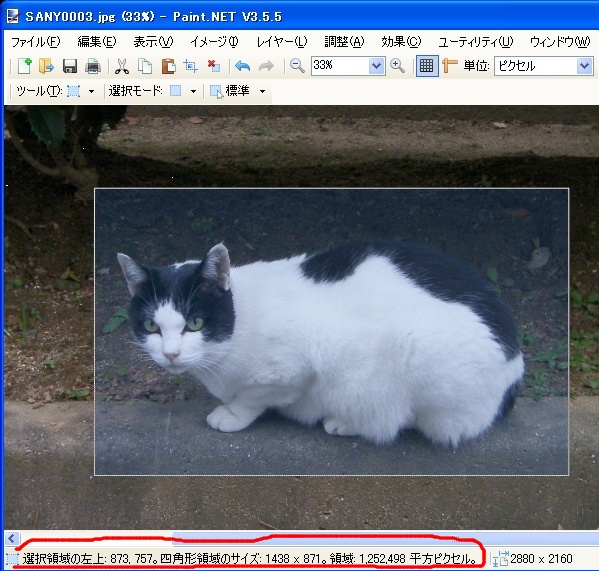This screenshot has height=571, width=599.
Task: Click the New image icon
Action: 25,66
